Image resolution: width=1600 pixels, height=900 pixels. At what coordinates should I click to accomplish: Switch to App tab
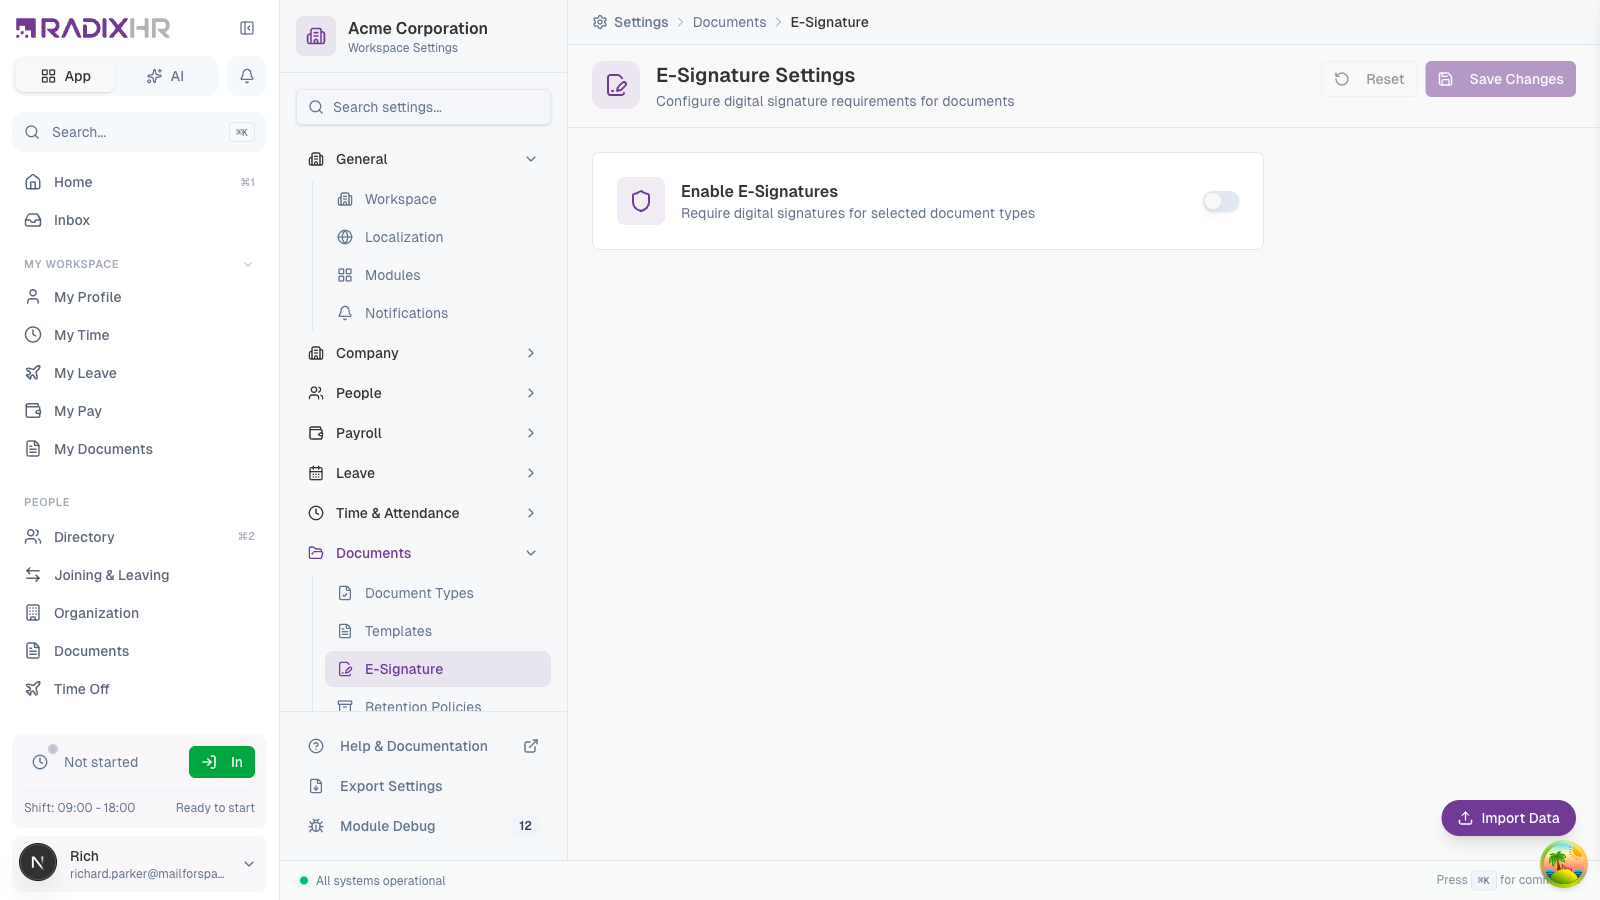tap(66, 76)
